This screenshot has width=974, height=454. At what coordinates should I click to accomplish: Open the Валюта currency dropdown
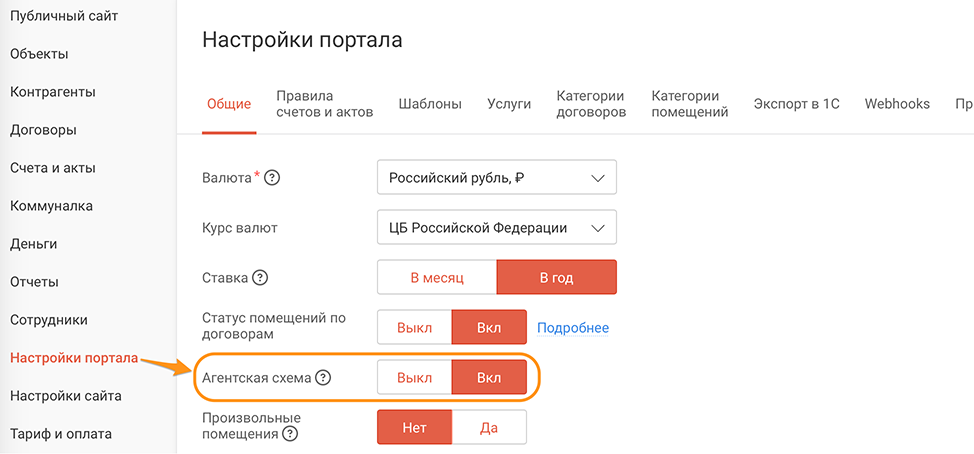coord(497,178)
